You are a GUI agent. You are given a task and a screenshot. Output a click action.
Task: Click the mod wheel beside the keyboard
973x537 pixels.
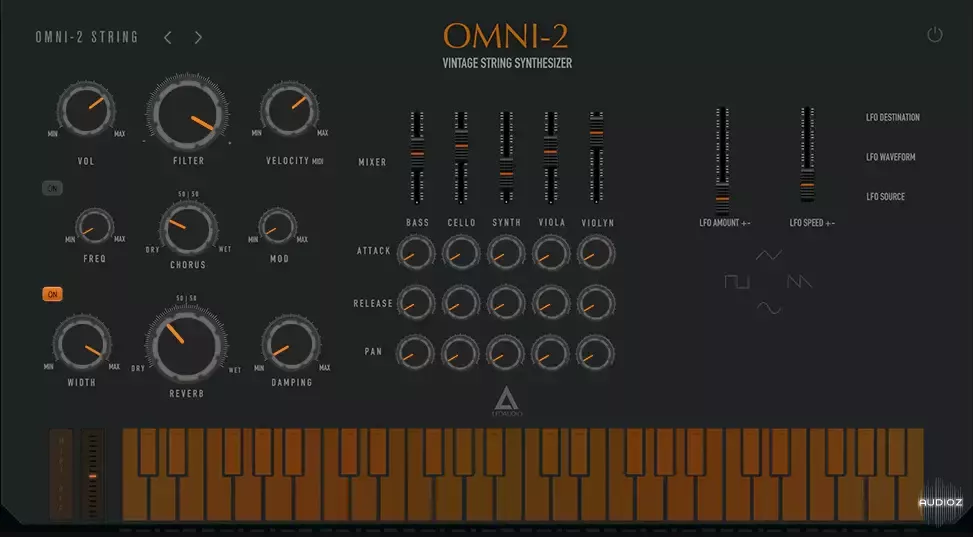click(x=92, y=474)
